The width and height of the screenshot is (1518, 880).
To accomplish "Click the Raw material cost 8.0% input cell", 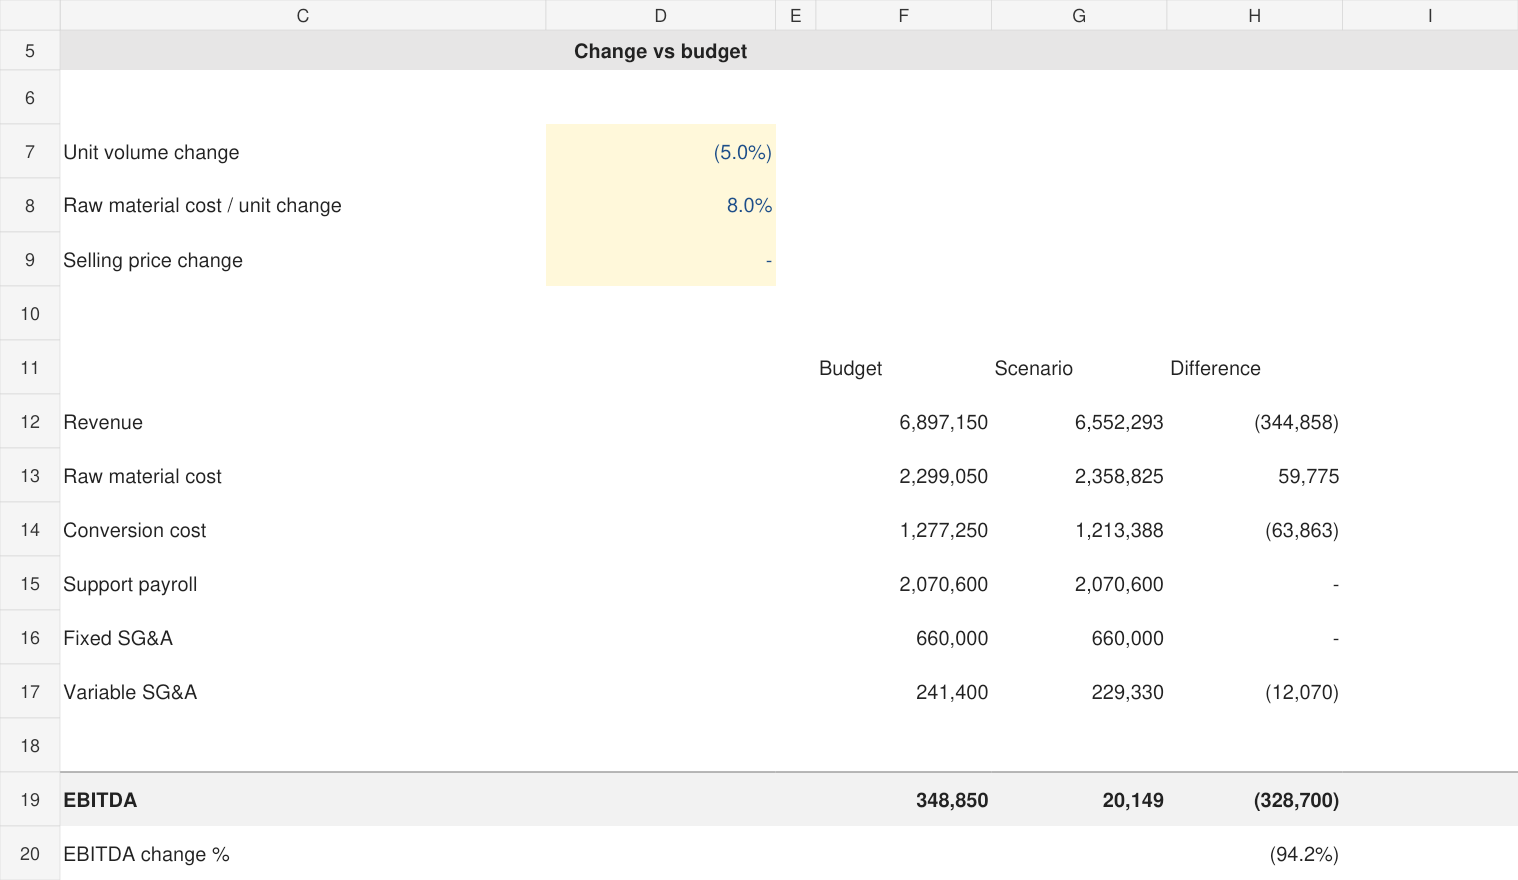I will click(x=660, y=205).
